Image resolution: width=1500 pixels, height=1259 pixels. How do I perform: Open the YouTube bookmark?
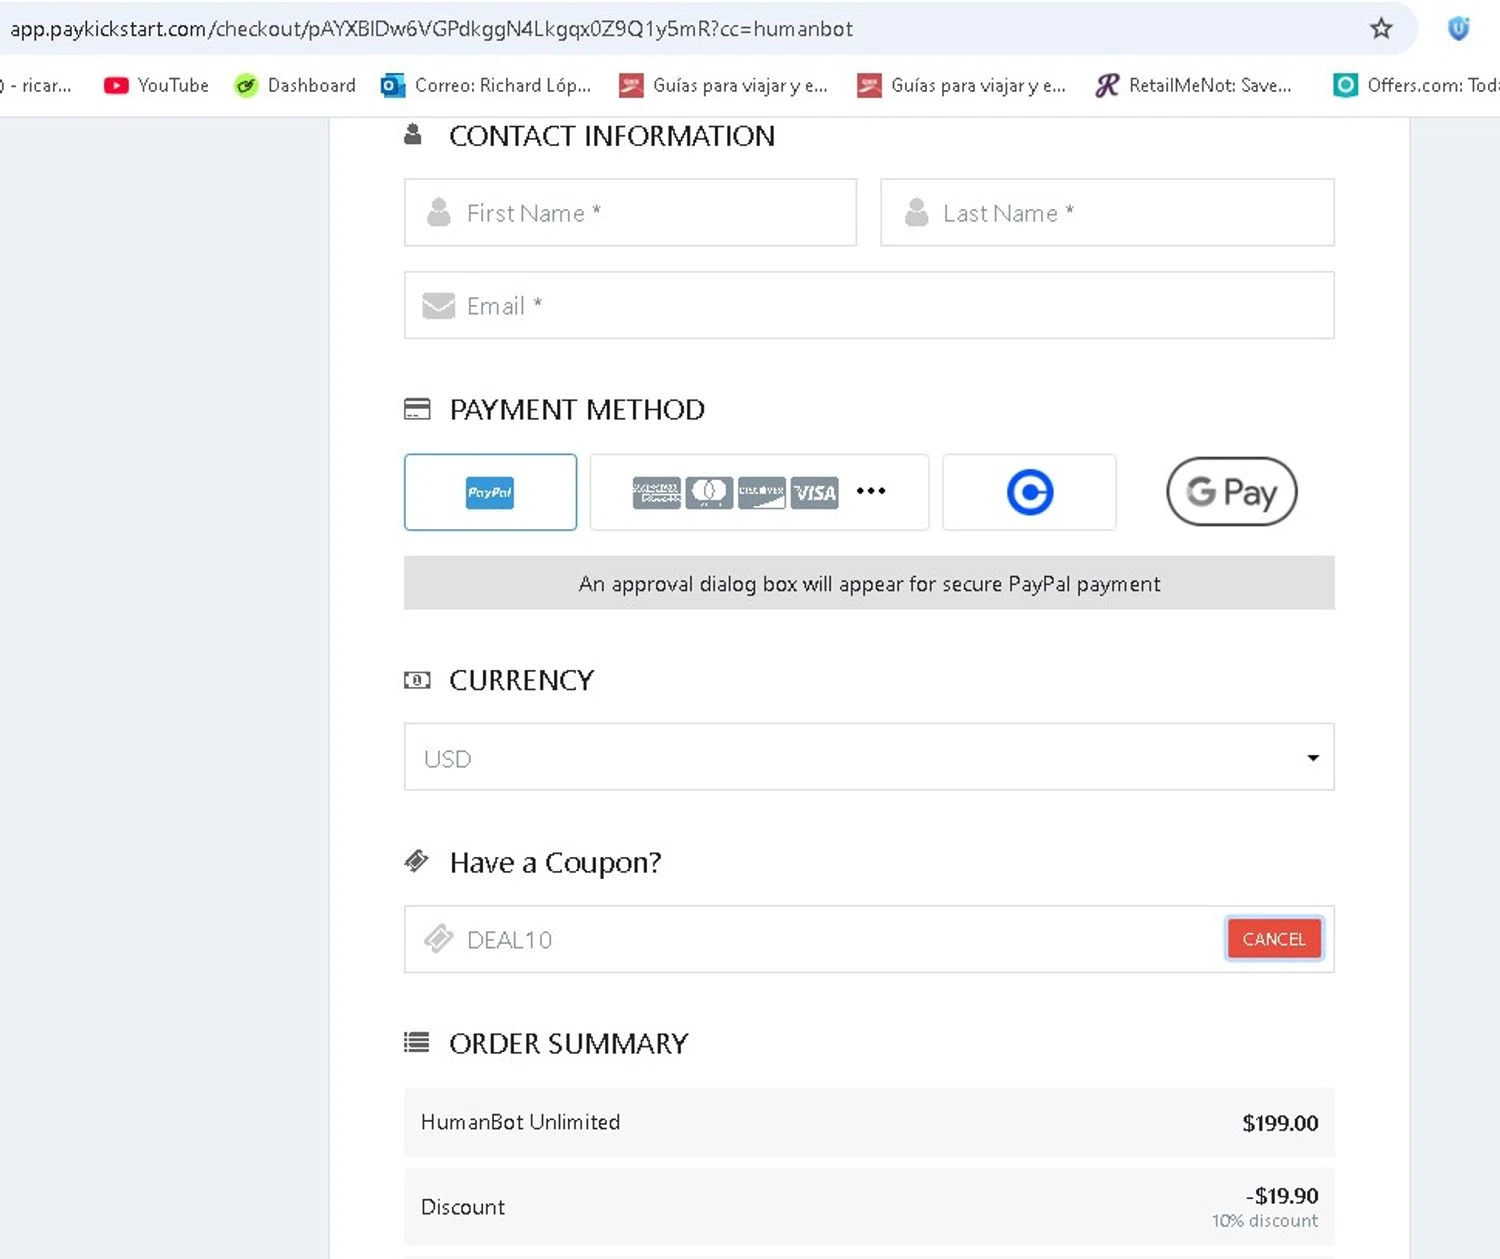pyautogui.click(x=156, y=86)
